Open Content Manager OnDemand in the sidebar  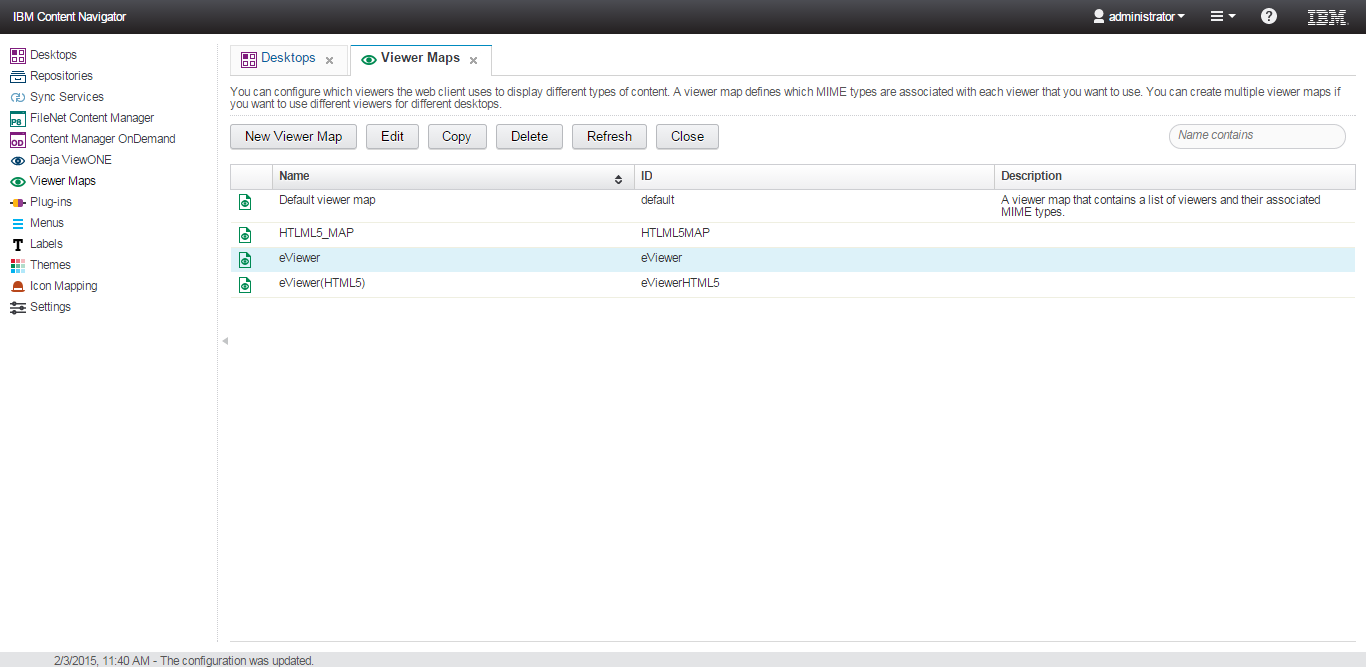click(x=103, y=139)
